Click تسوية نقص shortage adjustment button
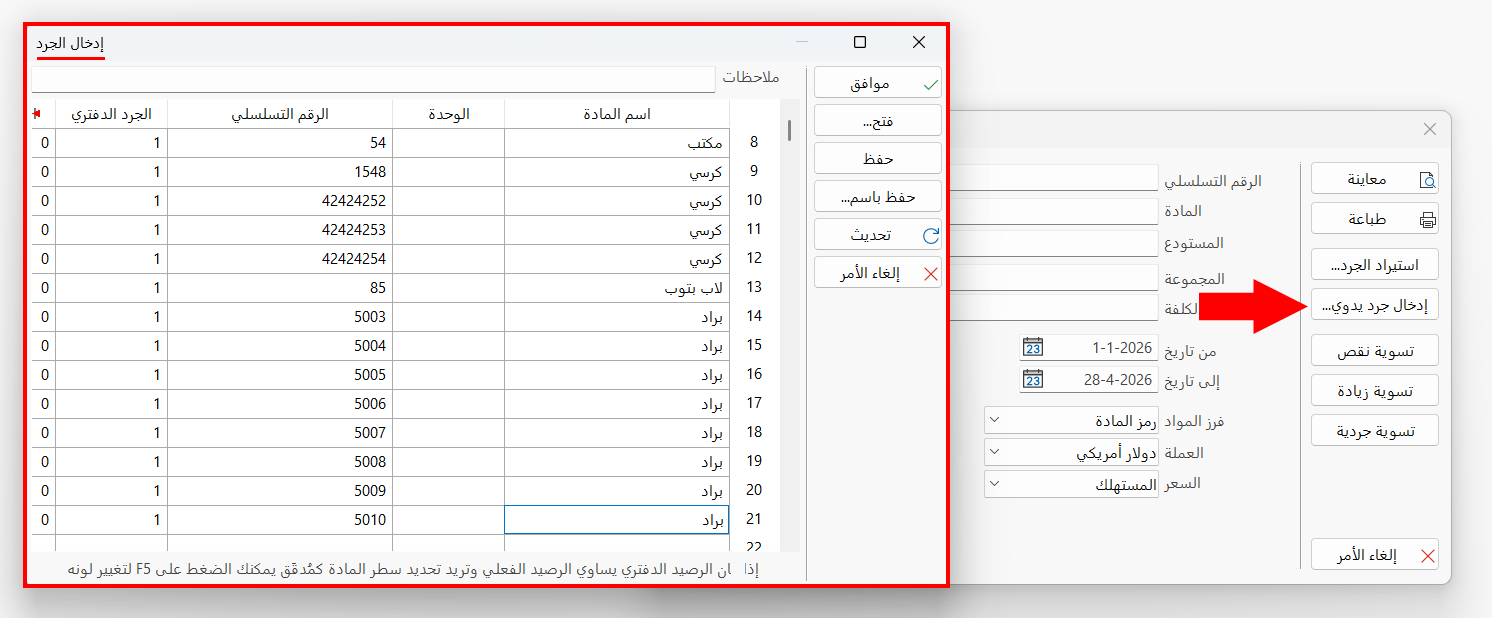Viewport: 1492px width, 618px height. coord(1375,350)
